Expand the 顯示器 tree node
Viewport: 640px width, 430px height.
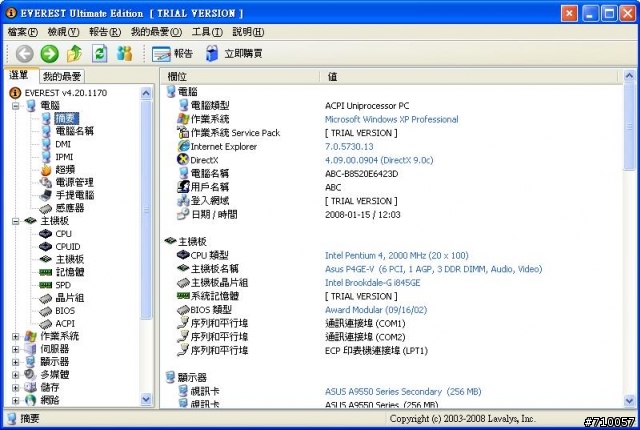16,362
